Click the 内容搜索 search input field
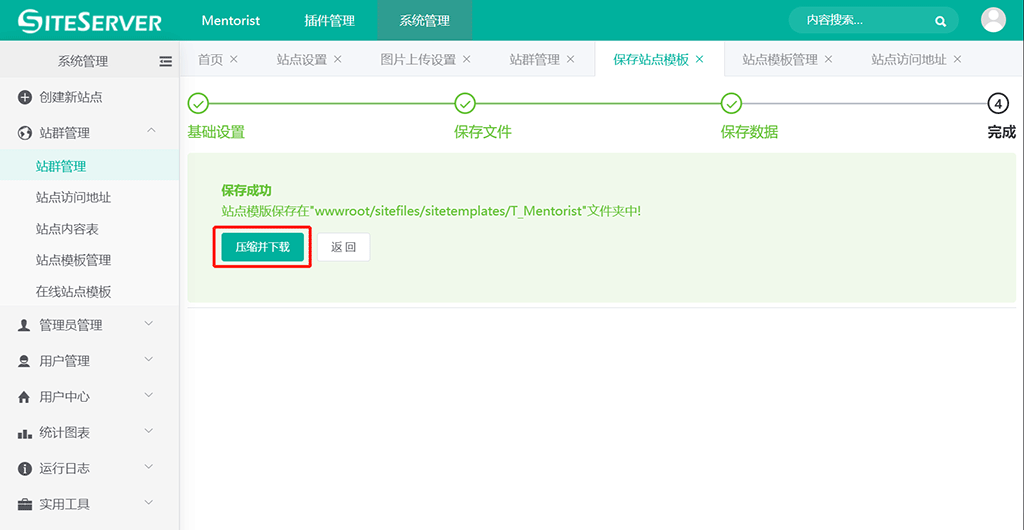This screenshot has height=530, width=1024. (860, 20)
